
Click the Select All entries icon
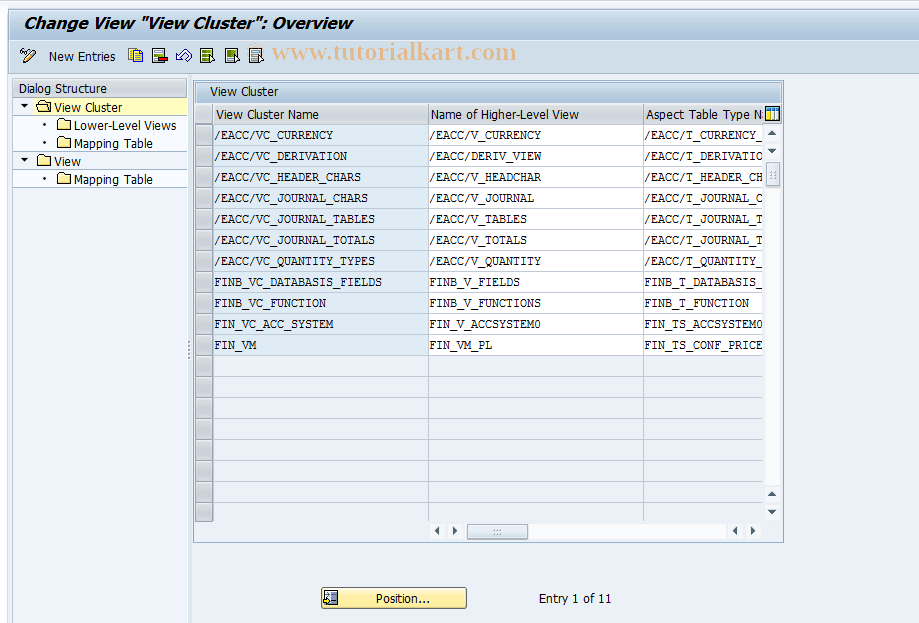tap(207, 56)
